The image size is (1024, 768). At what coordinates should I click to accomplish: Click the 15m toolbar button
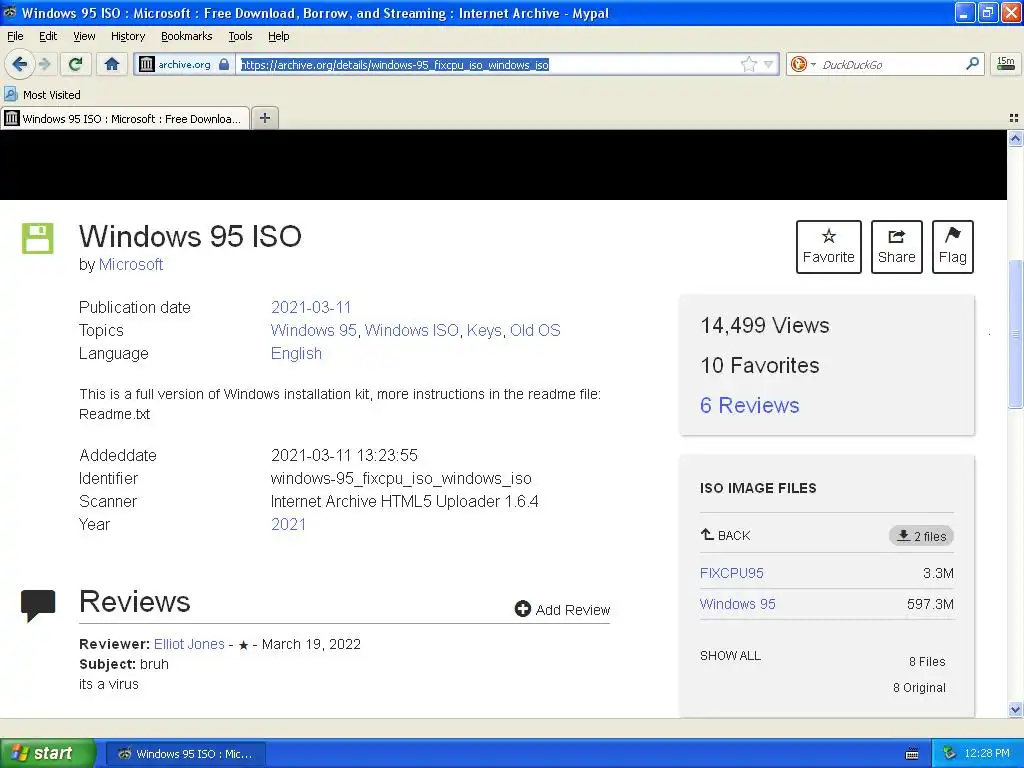coord(1006,63)
